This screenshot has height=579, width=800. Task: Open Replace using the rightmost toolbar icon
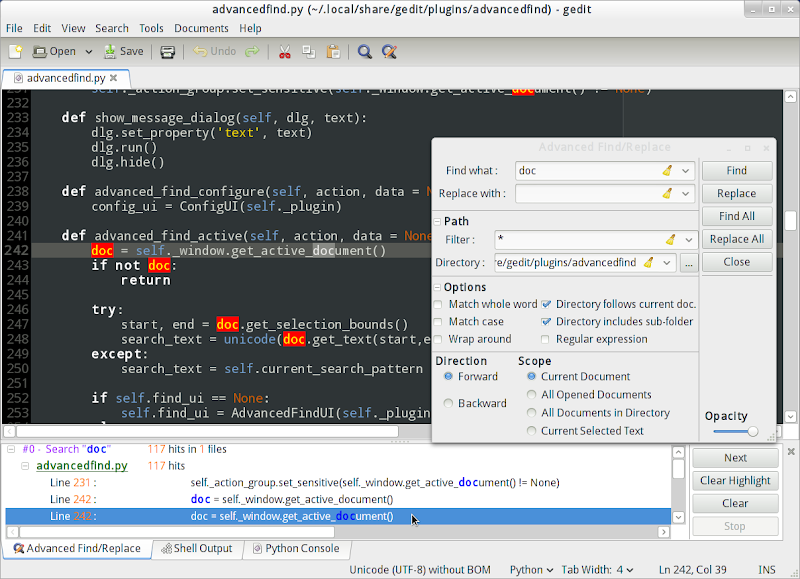[390, 51]
